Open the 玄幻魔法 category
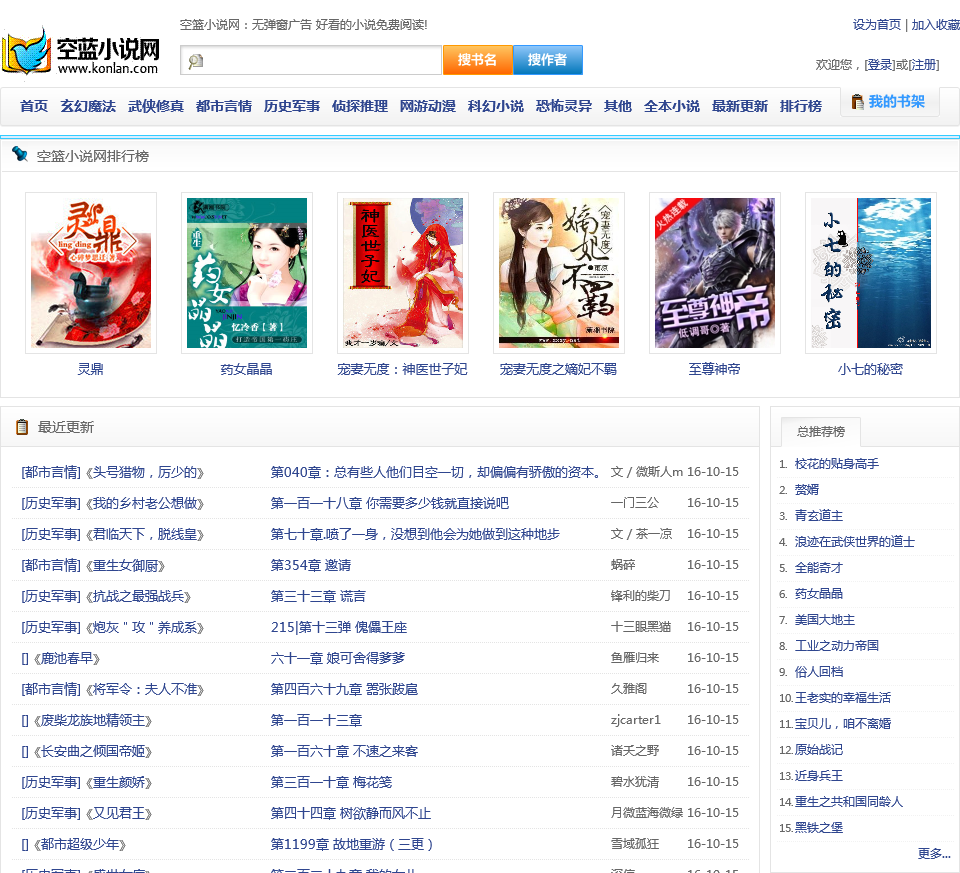 [88, 106]
